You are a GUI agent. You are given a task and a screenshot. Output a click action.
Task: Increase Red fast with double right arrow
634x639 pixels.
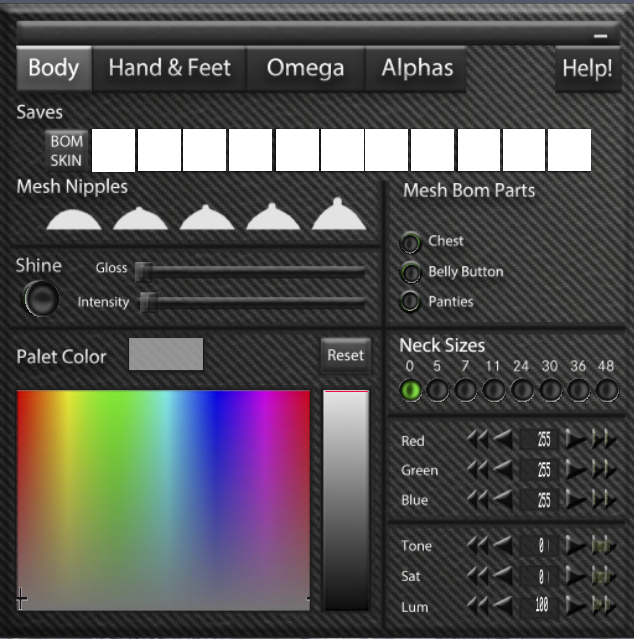point(604,440)
